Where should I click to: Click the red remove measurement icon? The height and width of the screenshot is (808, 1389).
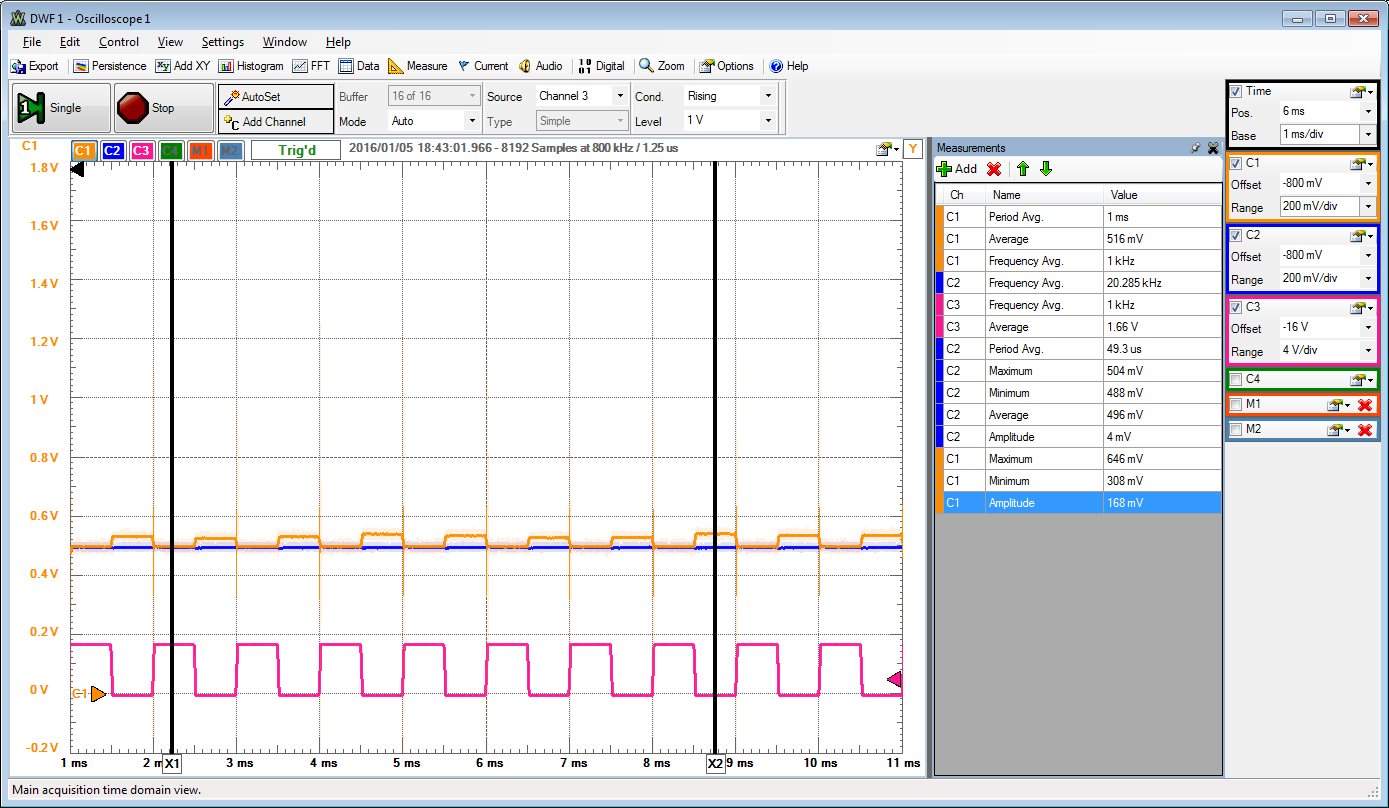pos(994,169)
